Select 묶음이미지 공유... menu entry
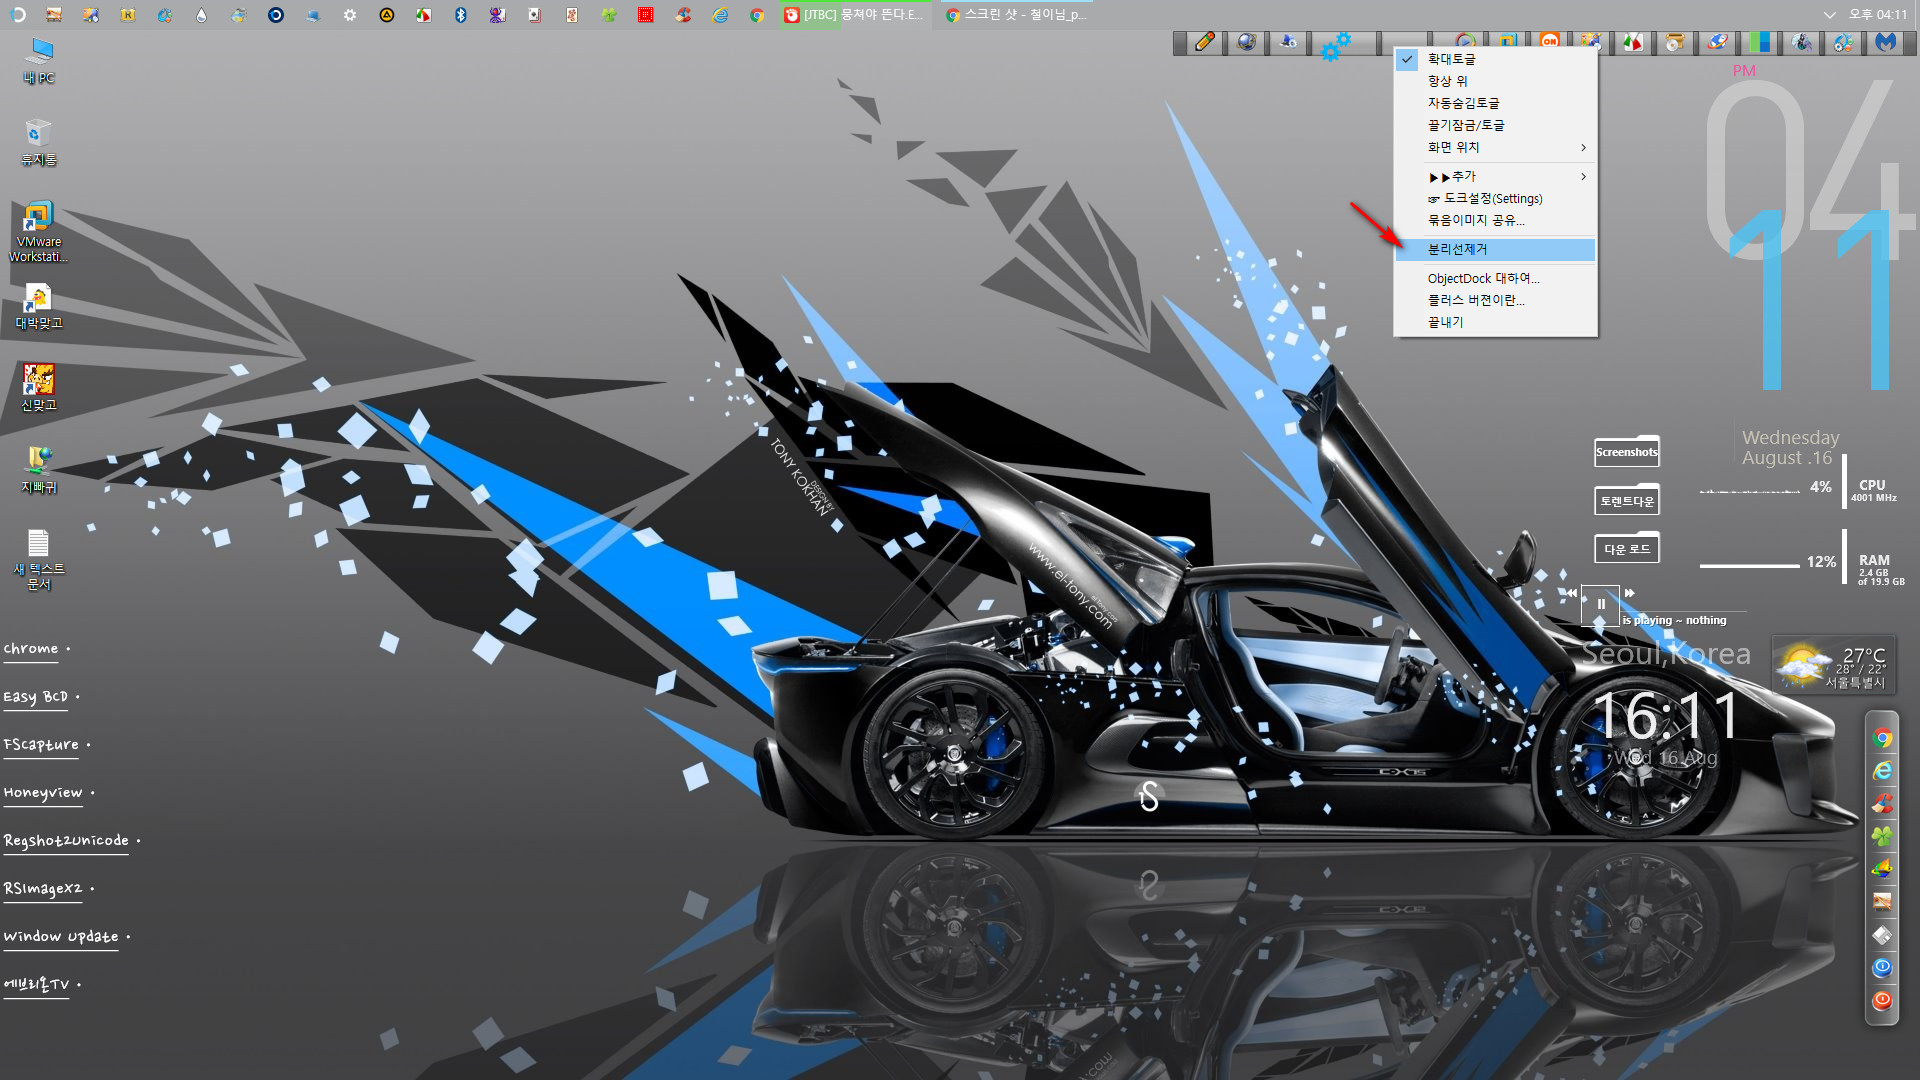 pyautogui.click(x=1495, y=220)
